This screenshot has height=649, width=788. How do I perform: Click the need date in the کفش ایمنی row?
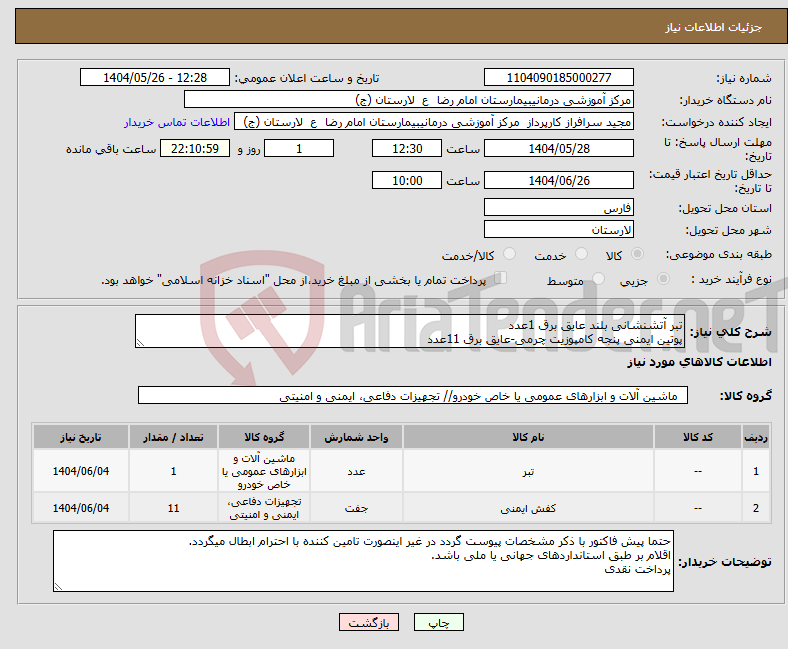click(81, 508)
